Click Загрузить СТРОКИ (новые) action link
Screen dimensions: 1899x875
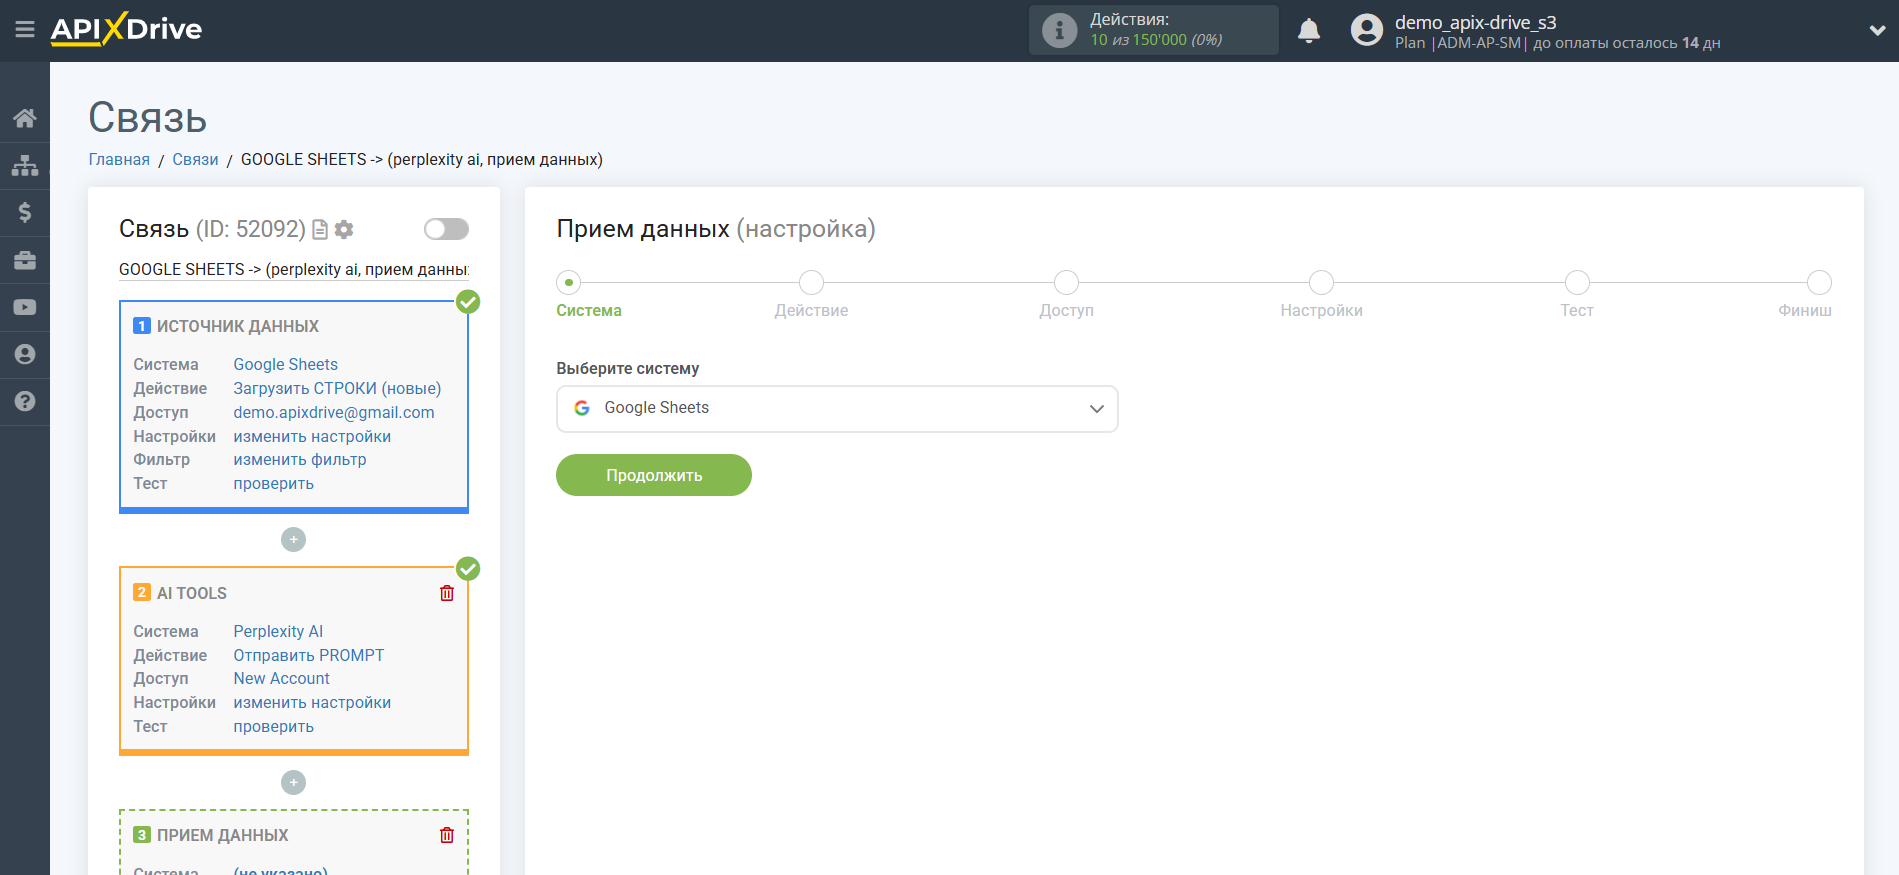337,389
